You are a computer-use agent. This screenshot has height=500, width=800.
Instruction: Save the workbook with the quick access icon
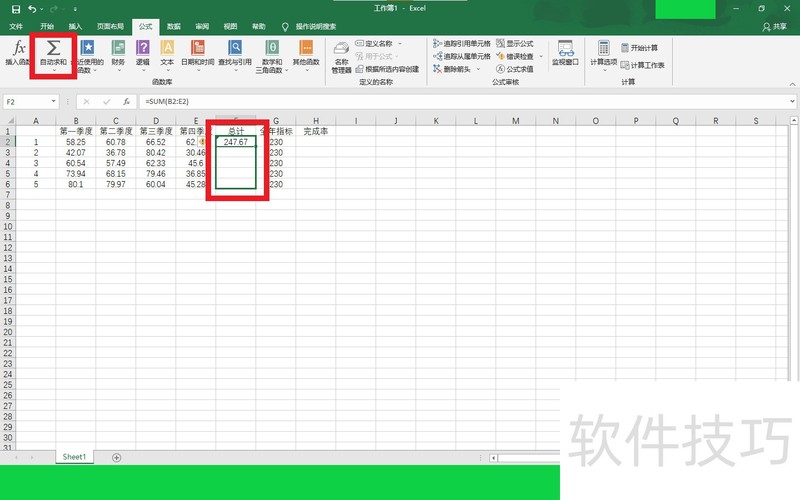[x=16, y=9]
